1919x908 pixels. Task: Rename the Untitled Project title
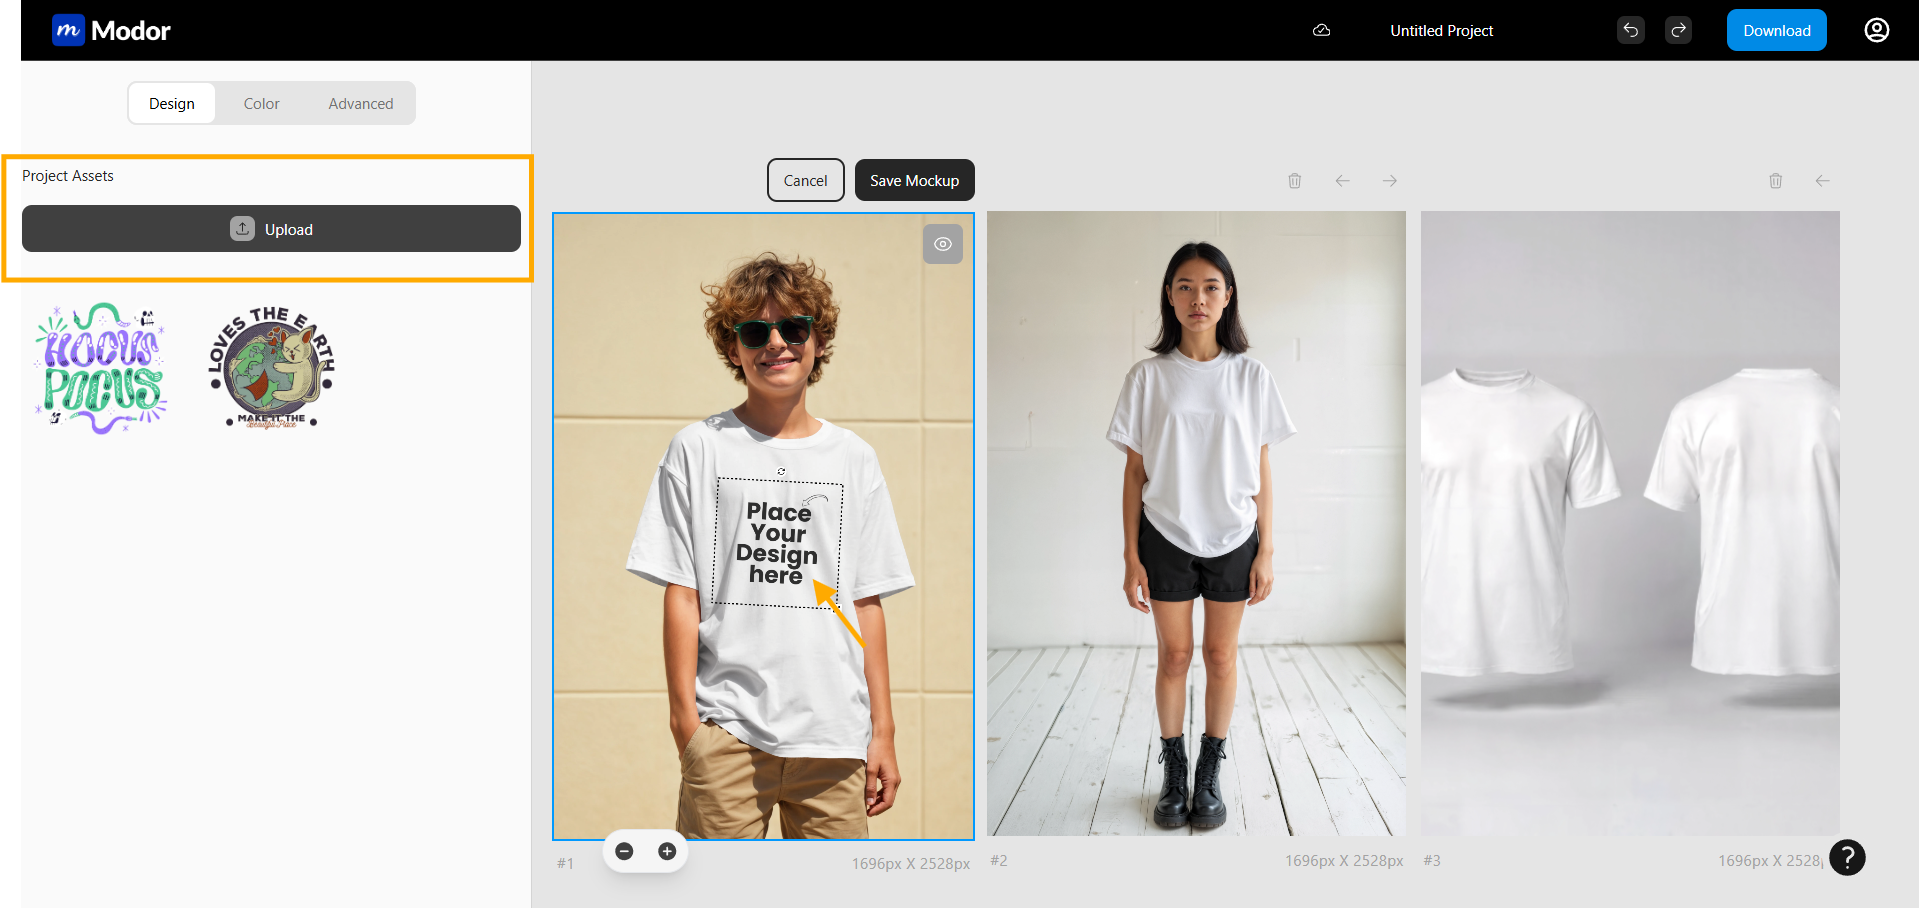[x=1441, y=31]
